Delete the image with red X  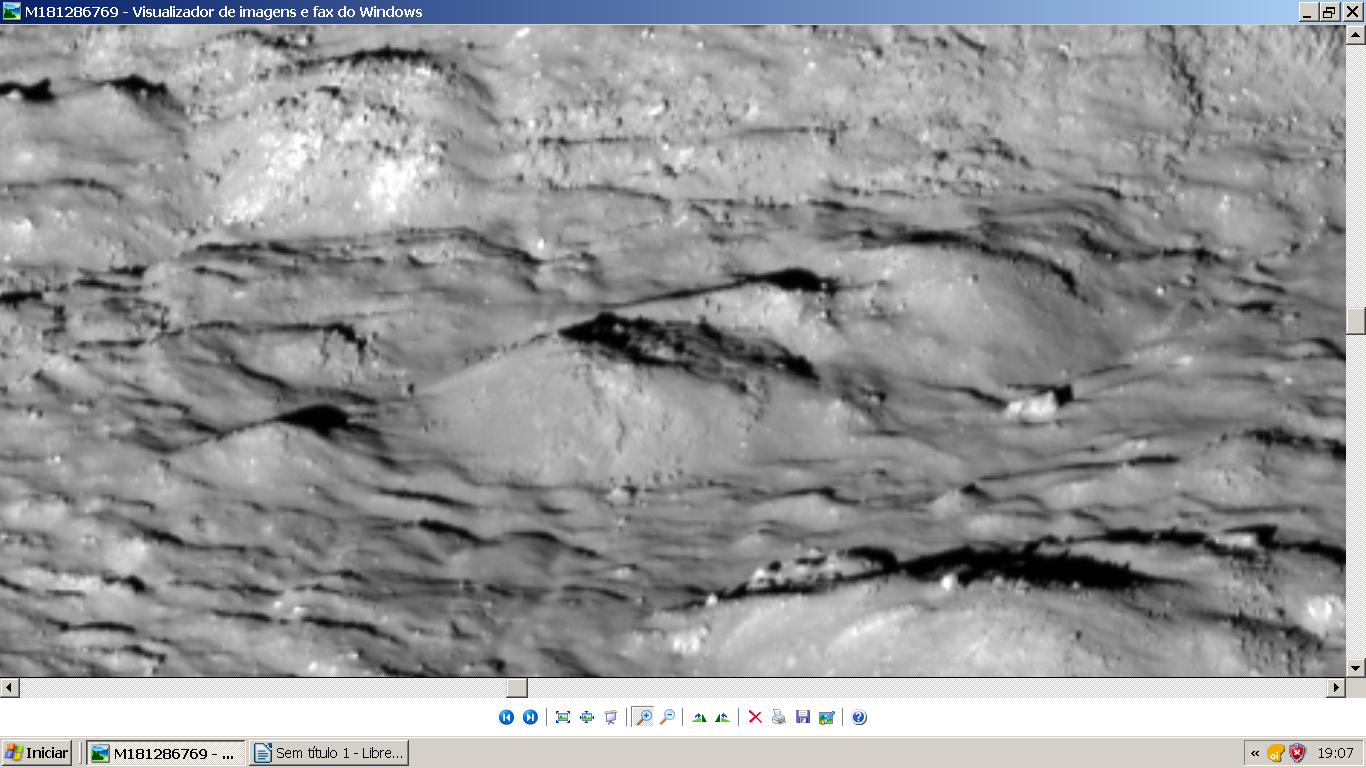[x=755, y=717]
